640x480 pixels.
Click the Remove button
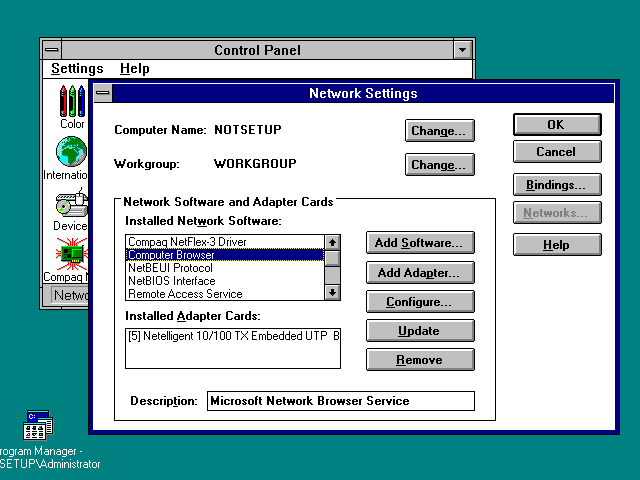420,360
